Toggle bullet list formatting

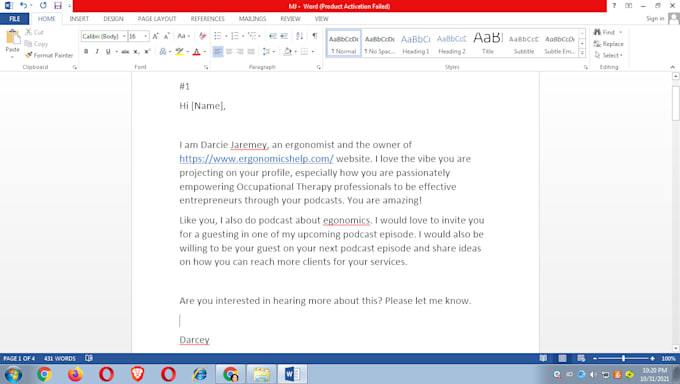coord(218,36)
